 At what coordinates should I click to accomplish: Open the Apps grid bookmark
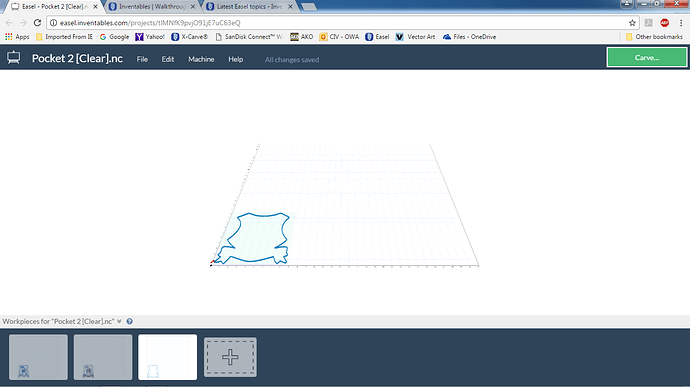pos(17,37)
